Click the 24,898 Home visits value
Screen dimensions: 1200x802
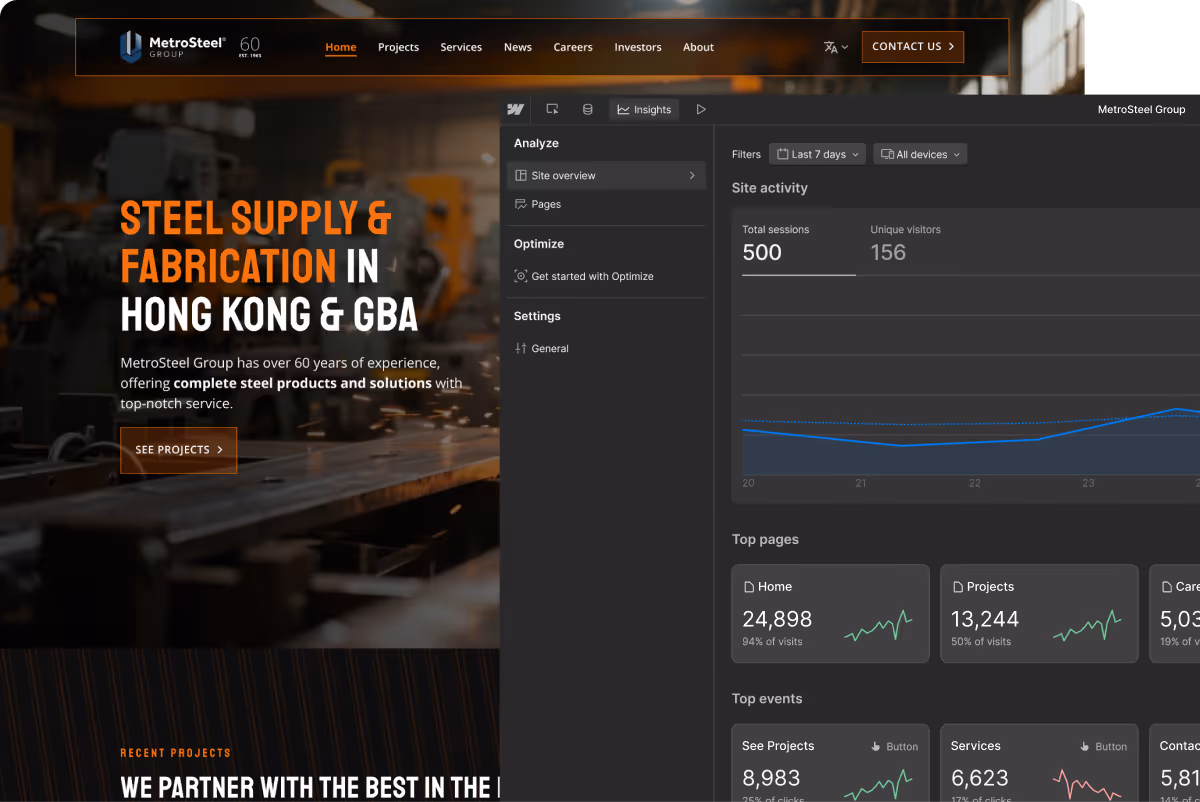[x=777, y=619]
